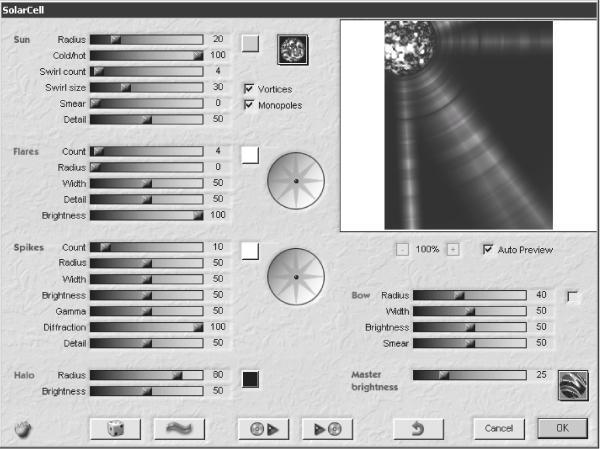Click the undo arrow reset button
The image size is (600, 449).
coord(419,429)
